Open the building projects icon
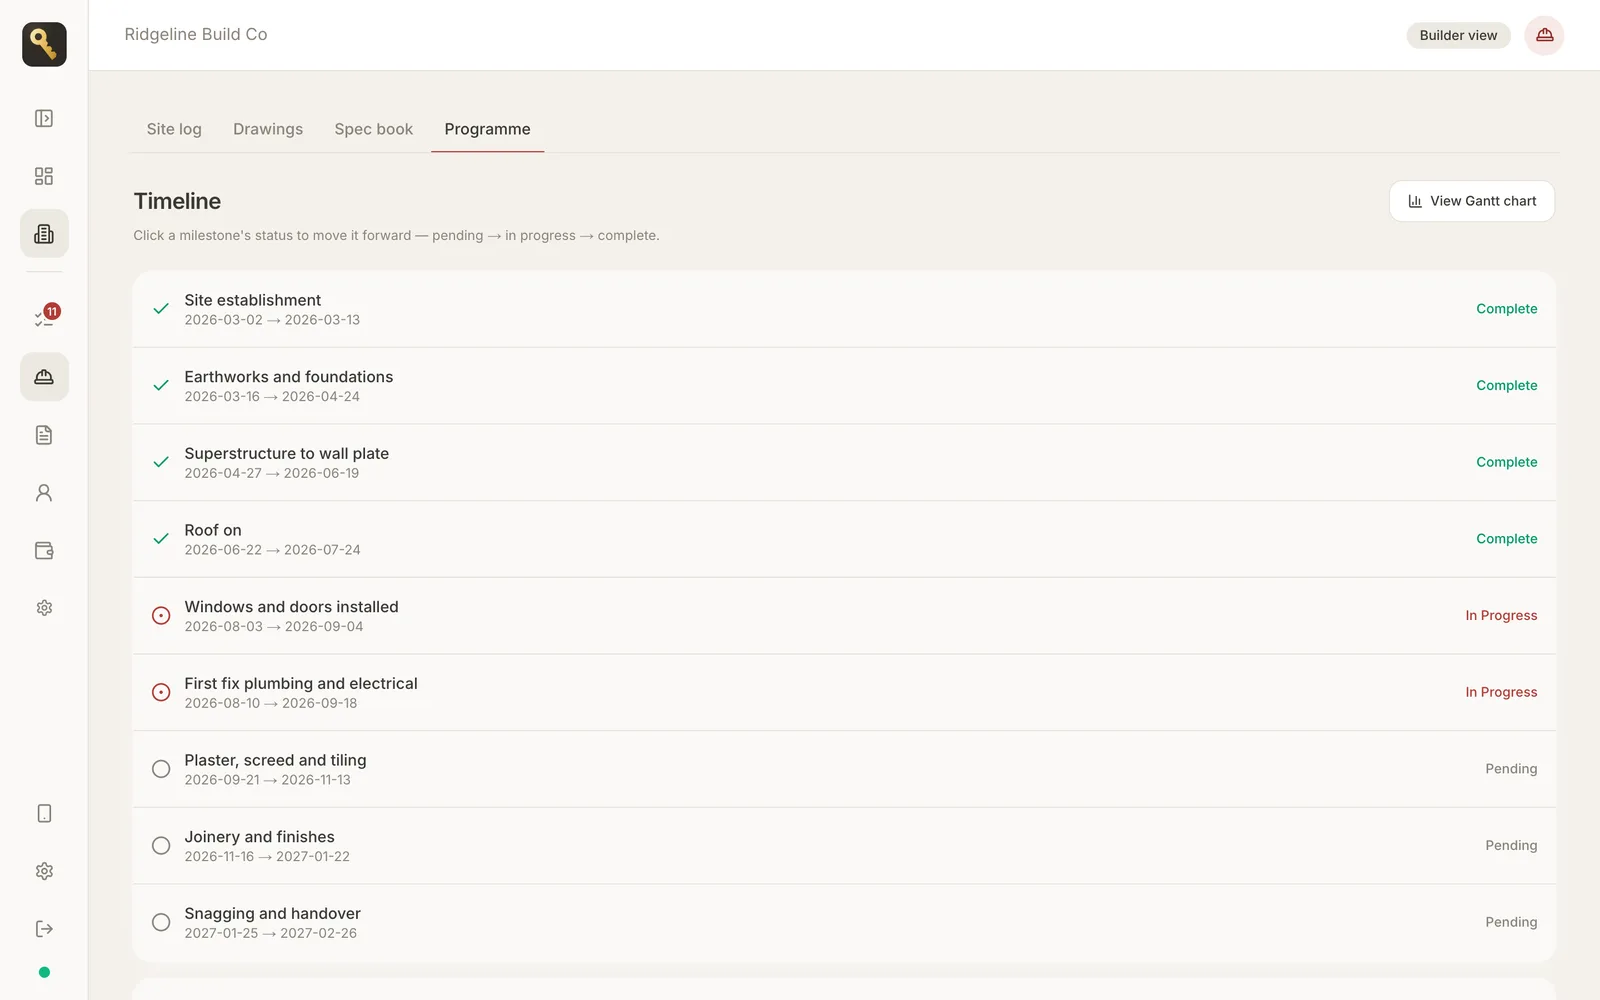This screenshot has width=1600, height=1000. click(44, 234)
